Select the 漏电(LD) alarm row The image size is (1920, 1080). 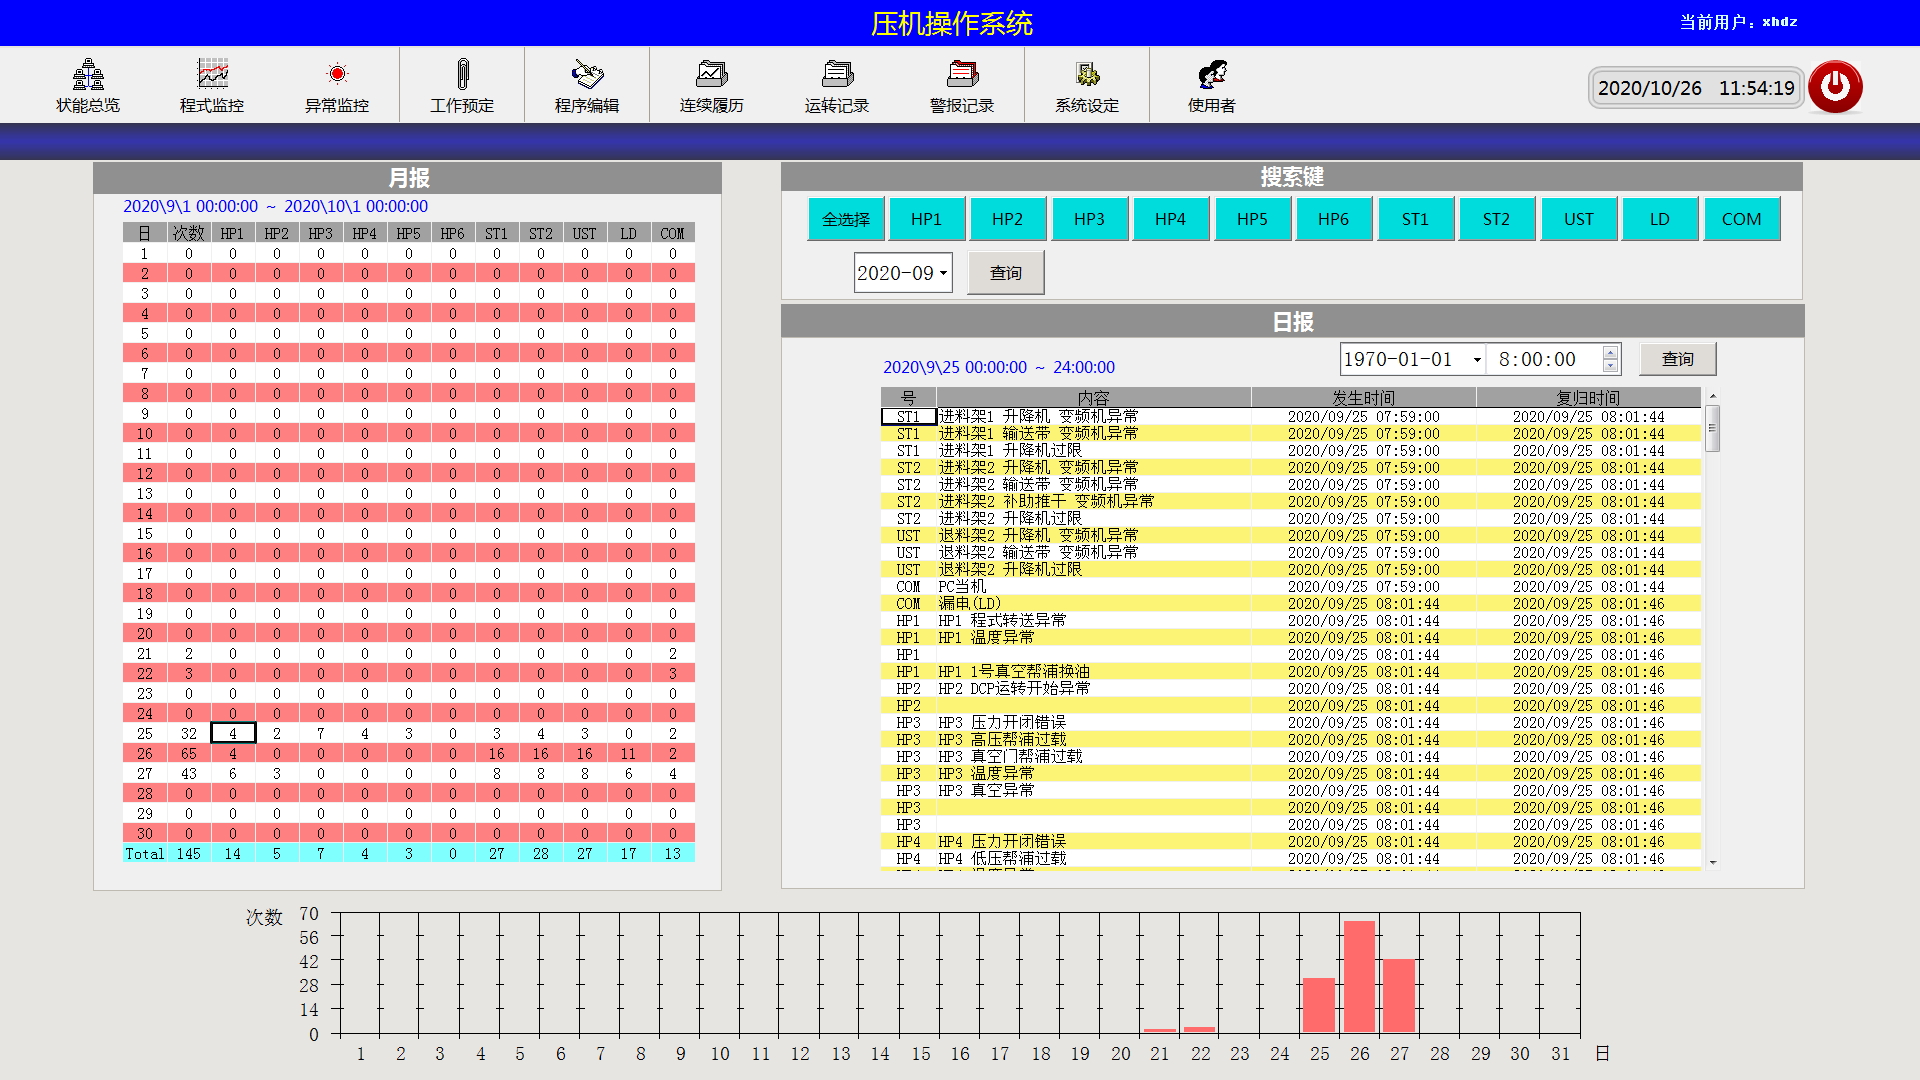click(x=1291, y=603)
